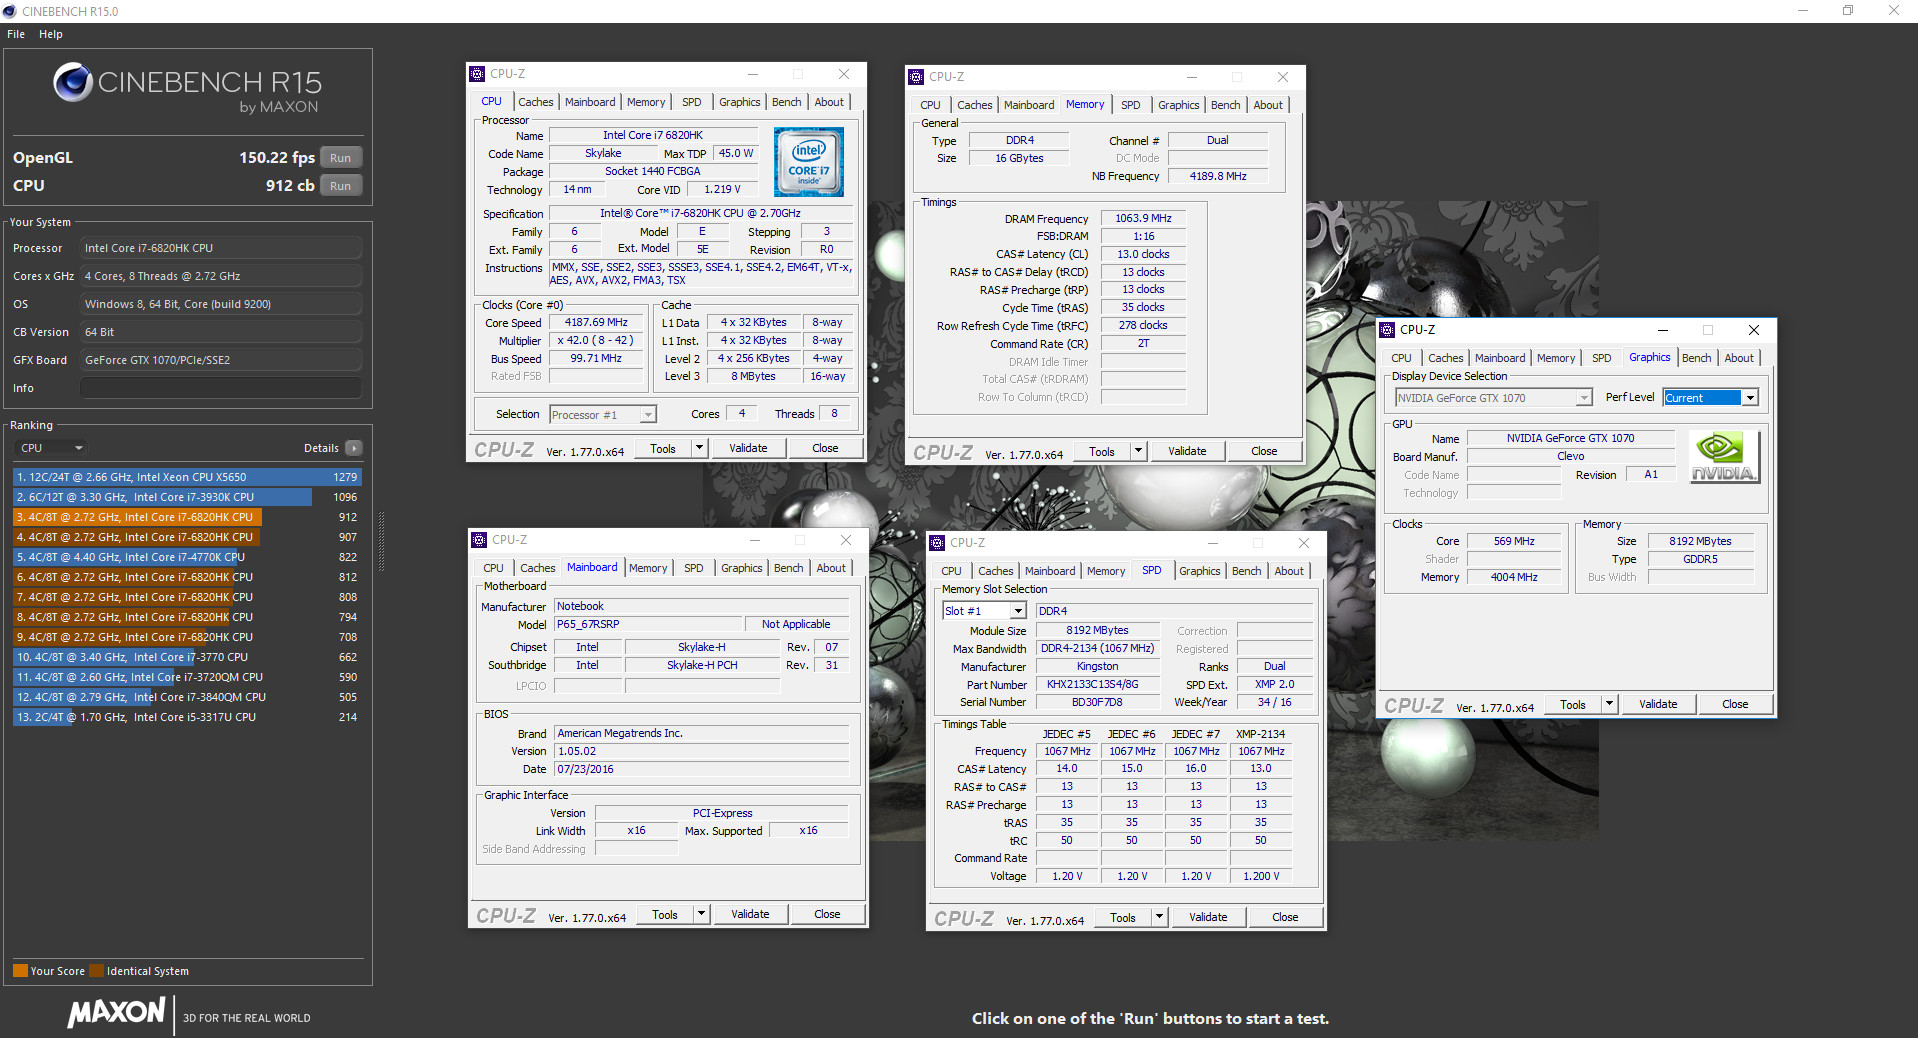Click the CPU-Z icon in the Graphics window title bar
This screenshot has height=1038, width=1918.
click(1387, 330)
